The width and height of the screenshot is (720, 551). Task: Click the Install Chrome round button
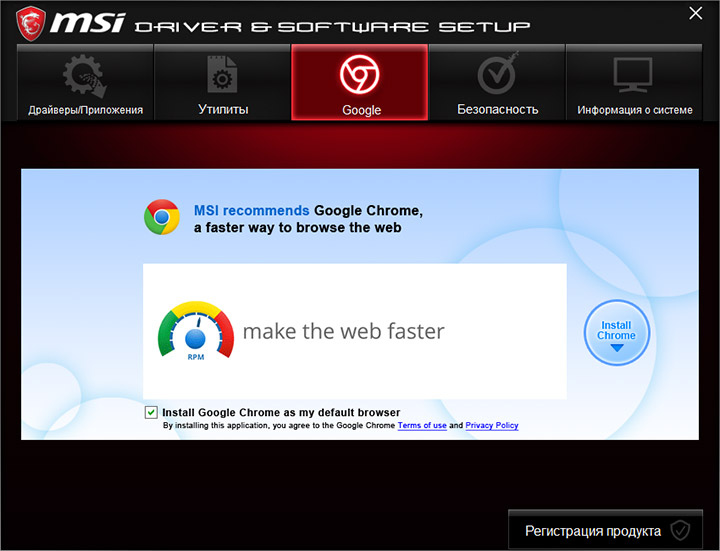point(617,333)
